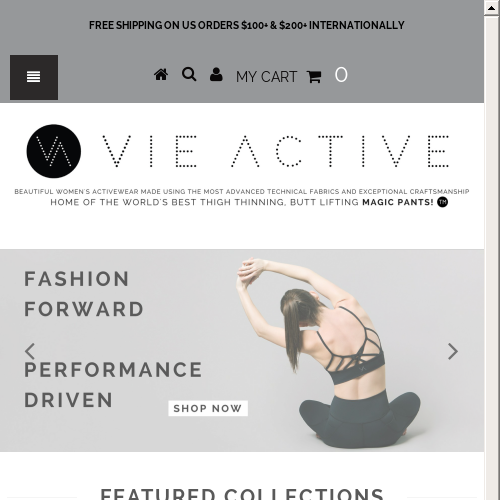Click the FASHION FORWARD slide heading
This screenshot has width=500, height=500.
tap(84, 294)
